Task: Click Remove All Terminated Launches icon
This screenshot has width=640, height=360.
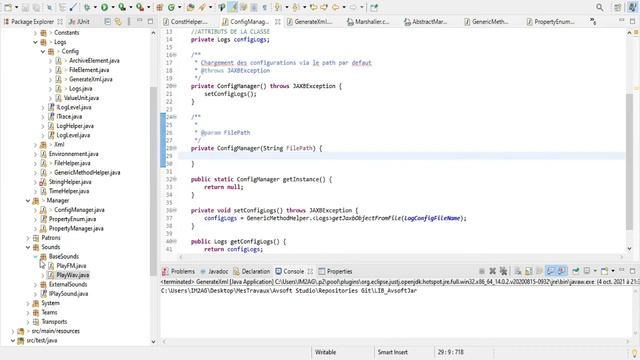Action: [504, 271]
